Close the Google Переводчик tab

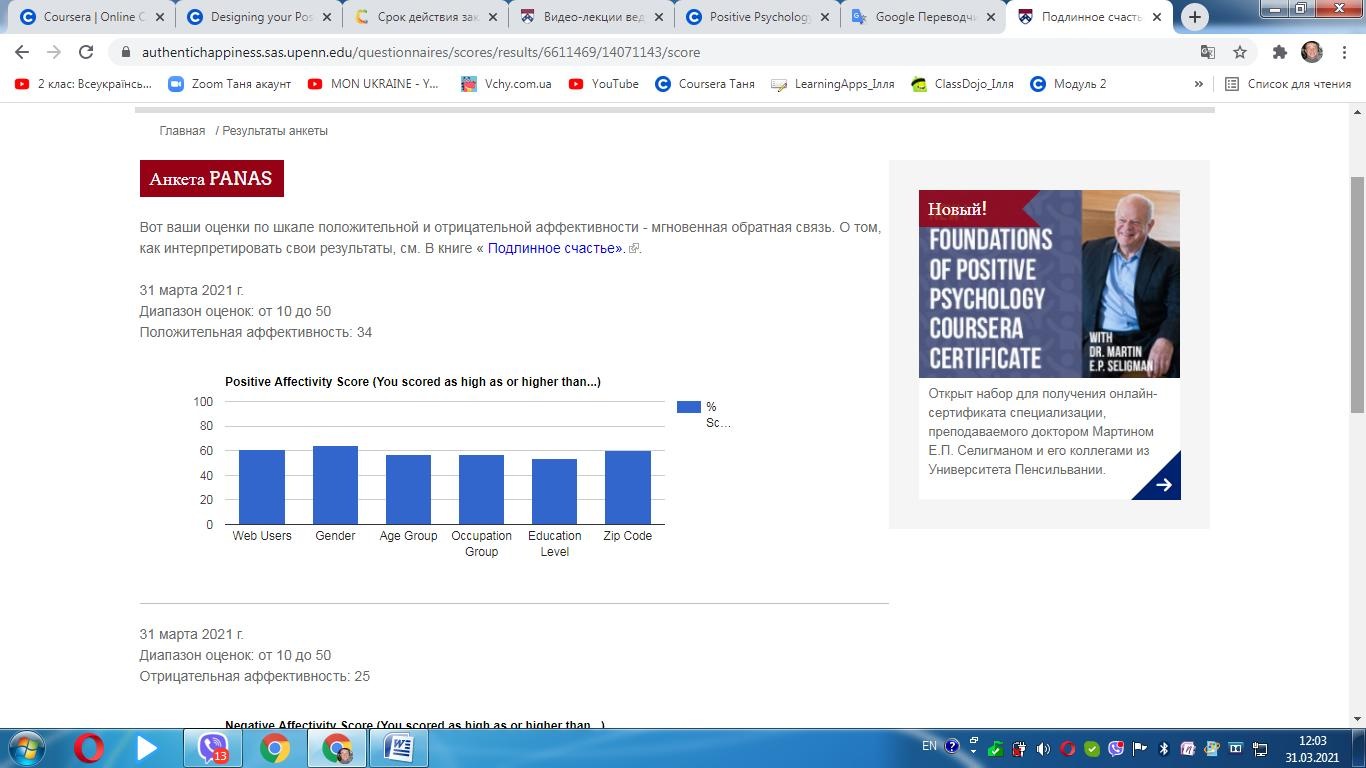pyautogui.click(x=990, y=17)
